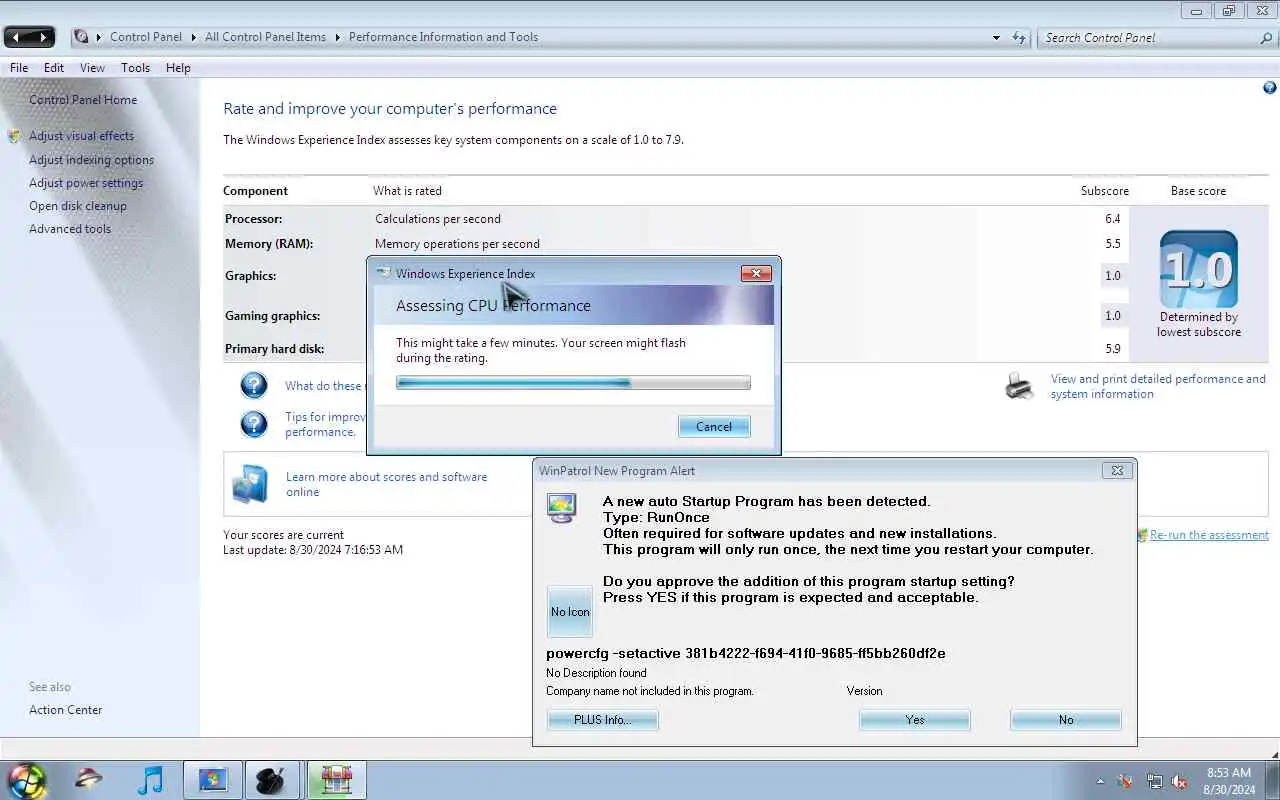This screenshot has width=1280, height=800.
Task: Click the monitor icon in WinPatrol alert
Action: tap(561, 507)
